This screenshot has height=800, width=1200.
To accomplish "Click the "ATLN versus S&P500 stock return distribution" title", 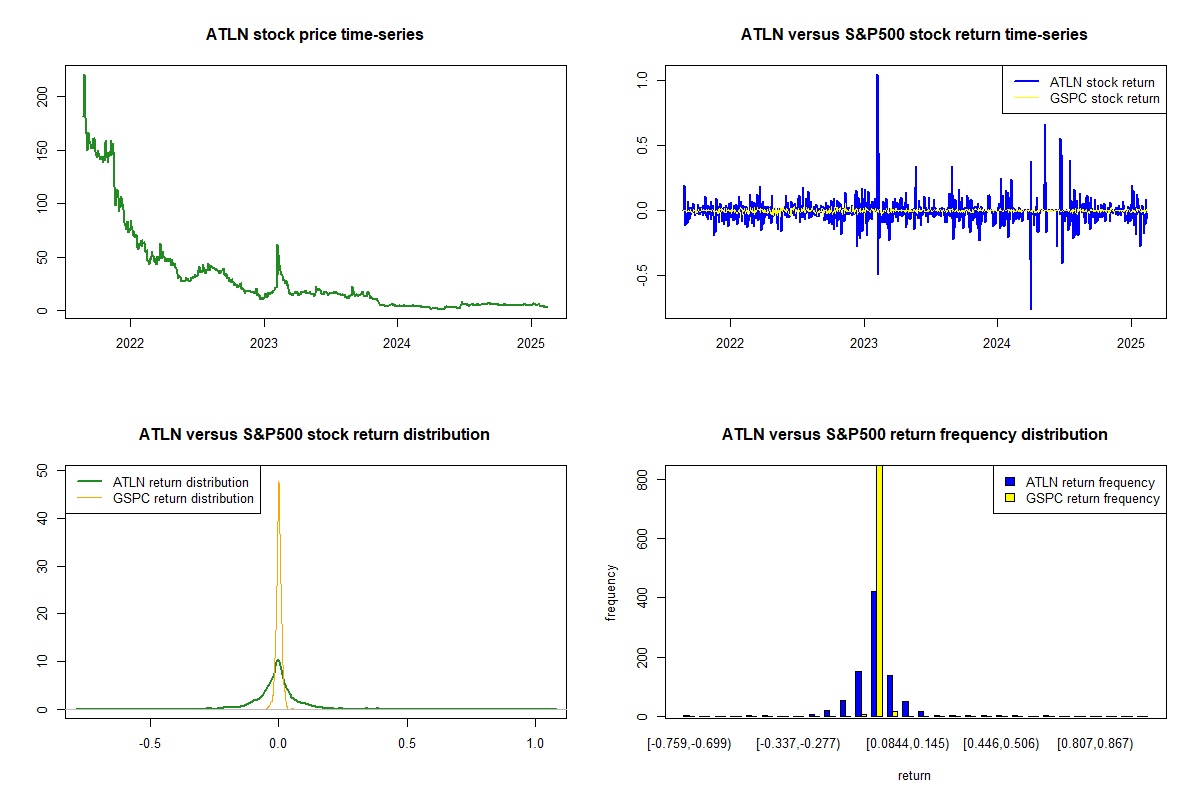I will (314, 435).
